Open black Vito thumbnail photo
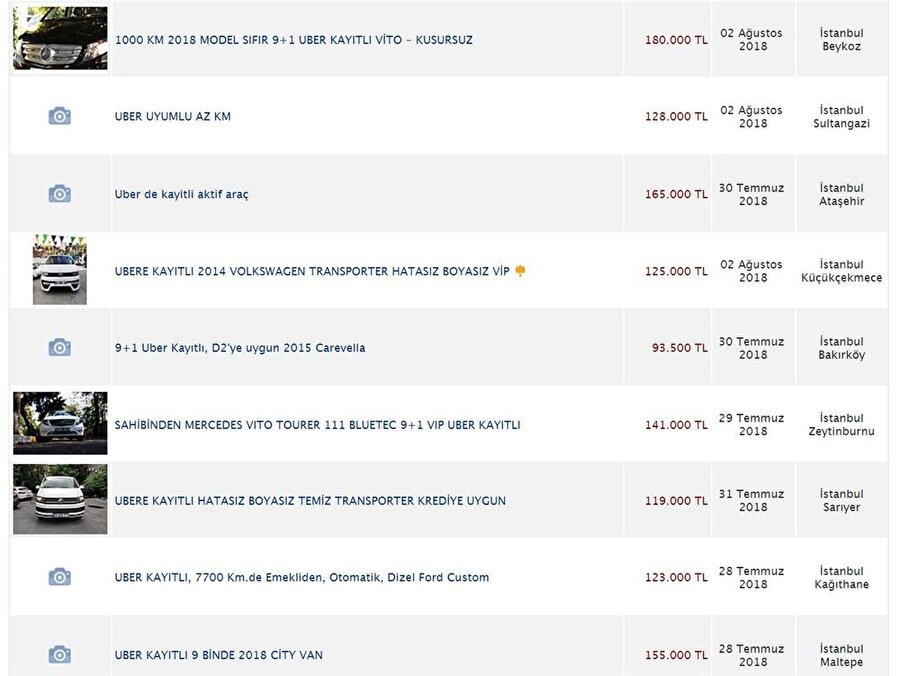 pos(60,38)
